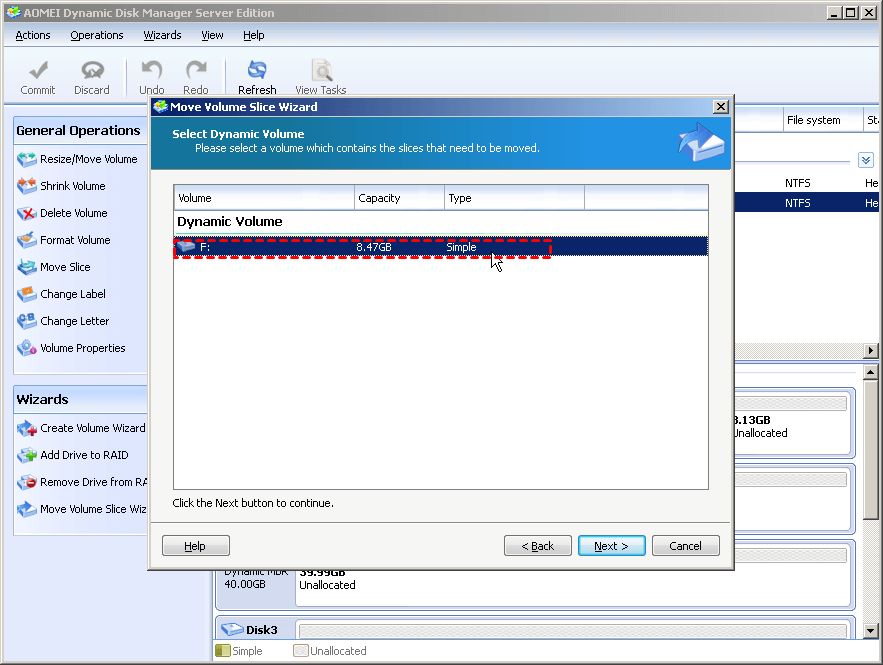Click the disk panel scroll down arrow
883x665 pixels.
871,631
